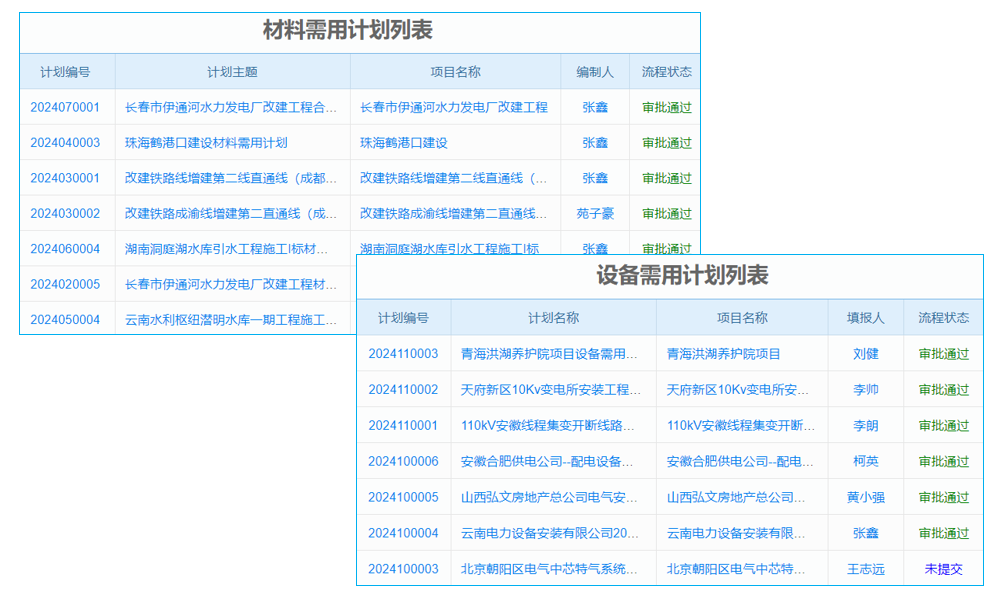Click 审批通过 status for plan 2024040003
1000x600 pixels.
click(664, 142)
